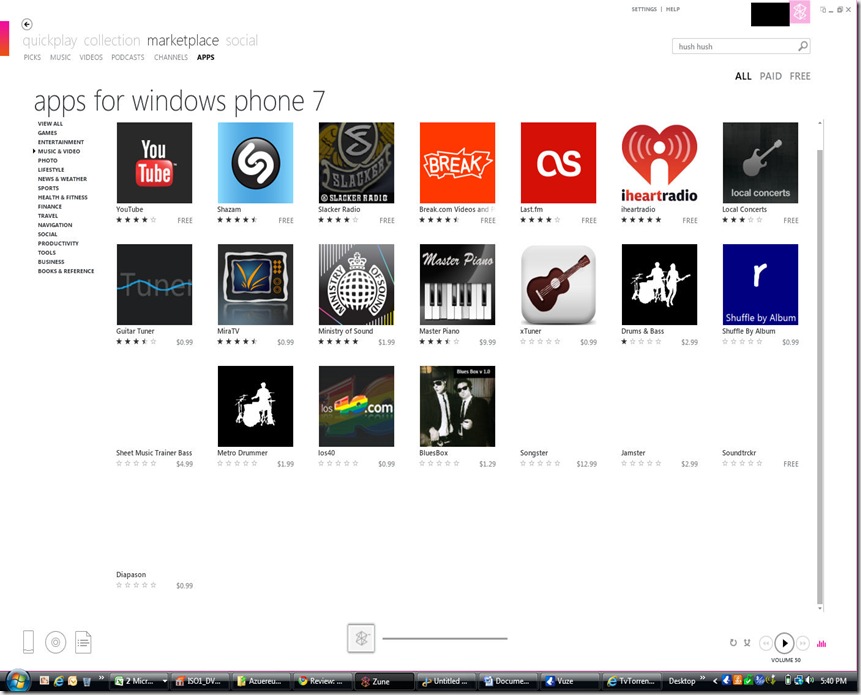Click the search box with hush hush
The image size is (861, 695).
point(741,46)
